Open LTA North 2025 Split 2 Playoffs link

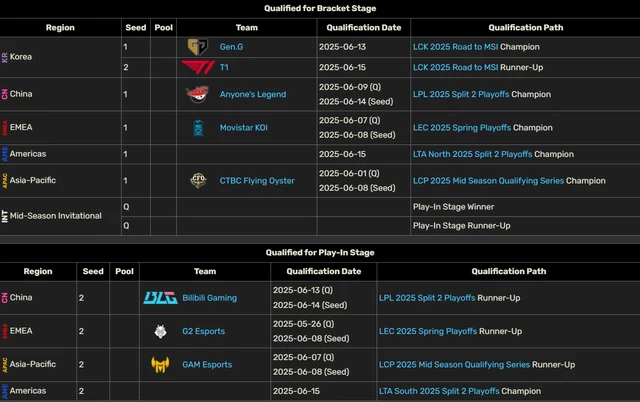[473, 154]
